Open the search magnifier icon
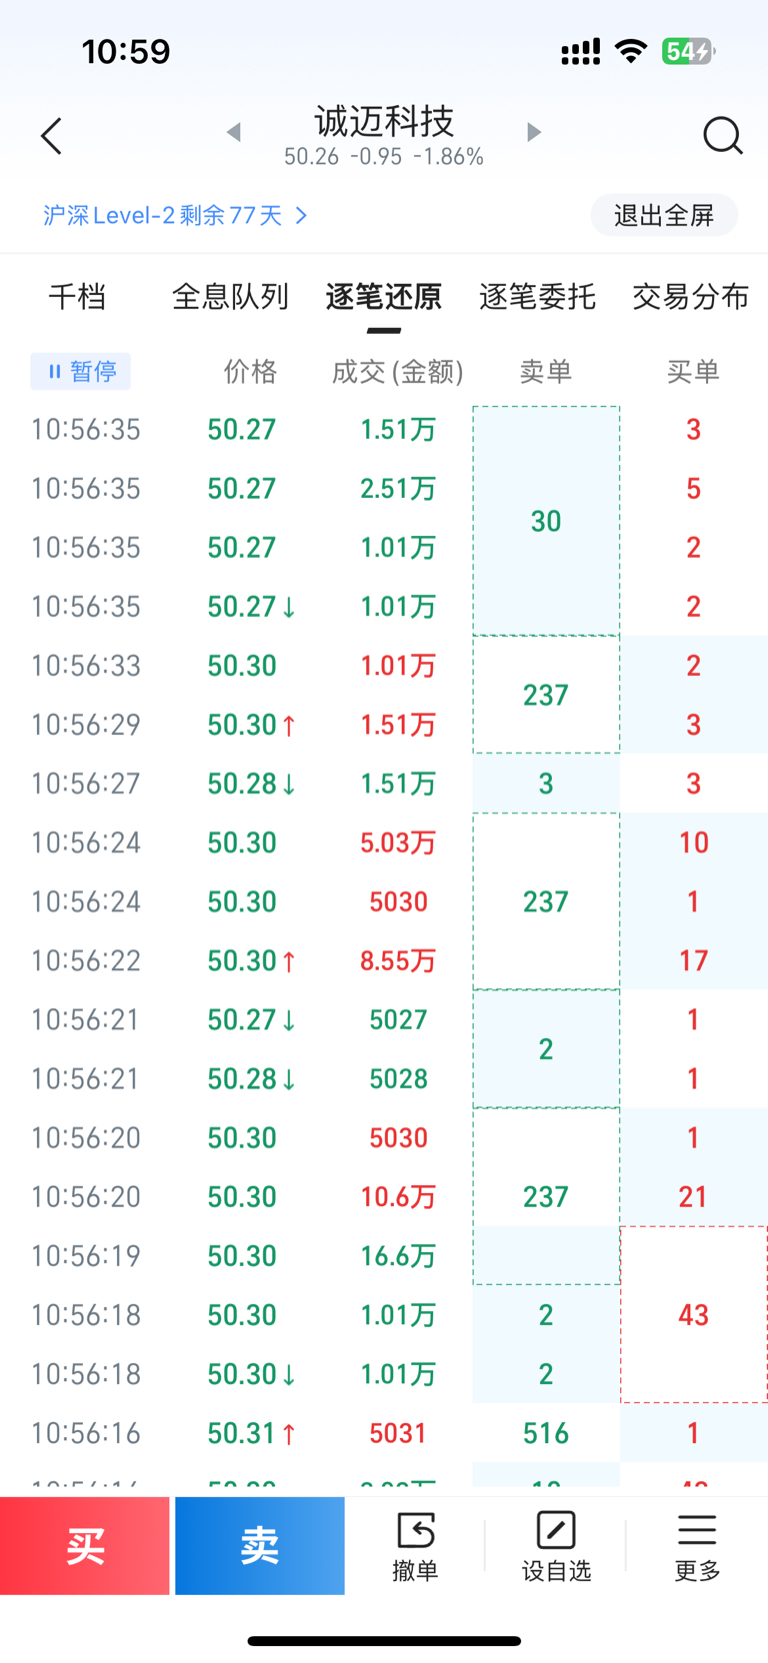Image resolution: width=768 pixels, height=1663 pixels. coord(722,135)
